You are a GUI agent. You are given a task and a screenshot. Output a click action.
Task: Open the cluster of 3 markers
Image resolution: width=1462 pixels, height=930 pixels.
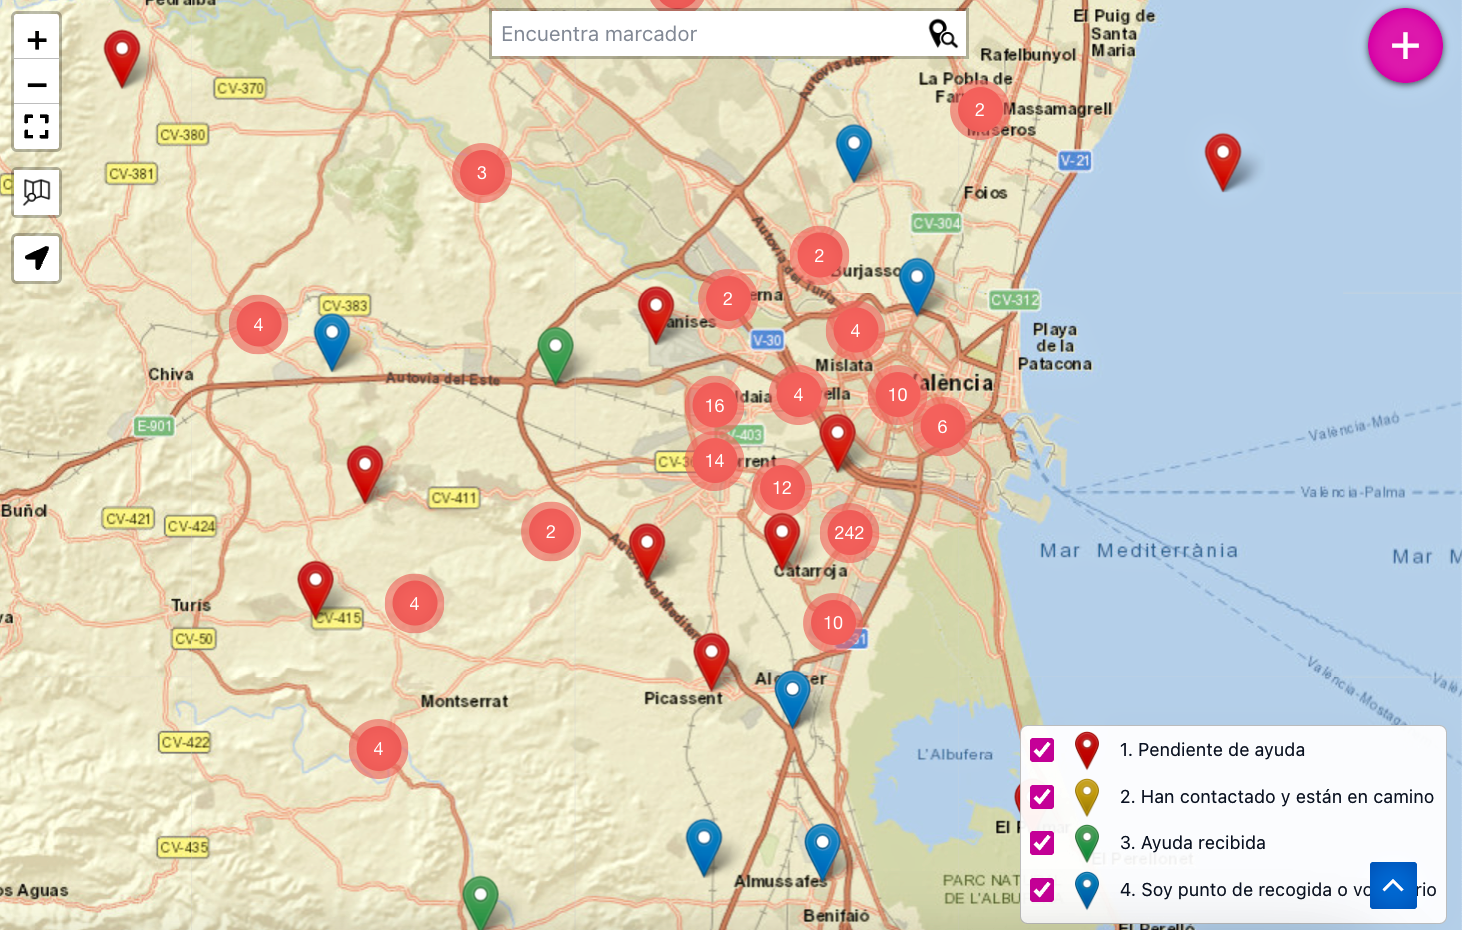[x=481, y=173]
